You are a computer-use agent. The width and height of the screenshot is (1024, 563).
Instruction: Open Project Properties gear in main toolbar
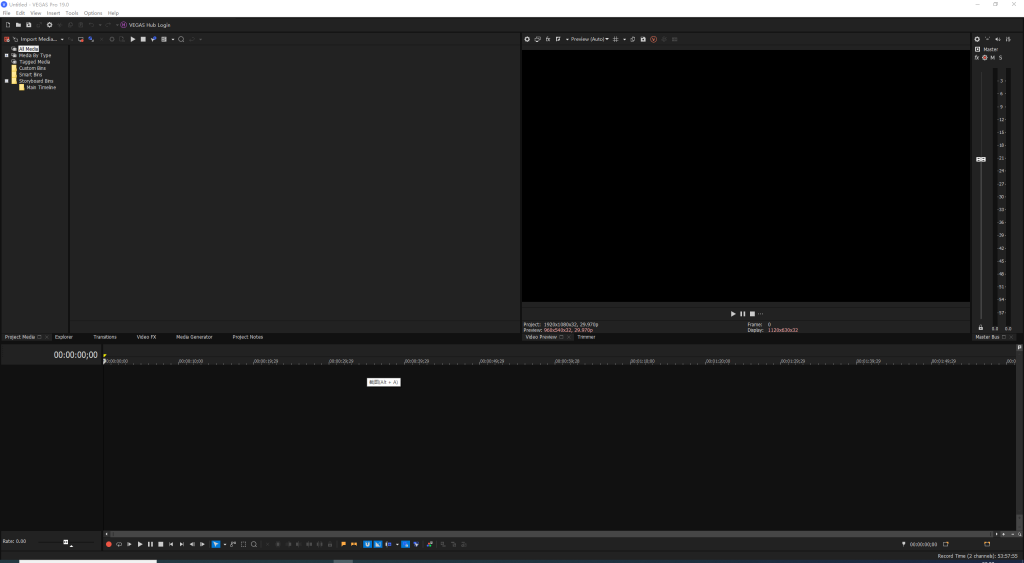(49, 25)
